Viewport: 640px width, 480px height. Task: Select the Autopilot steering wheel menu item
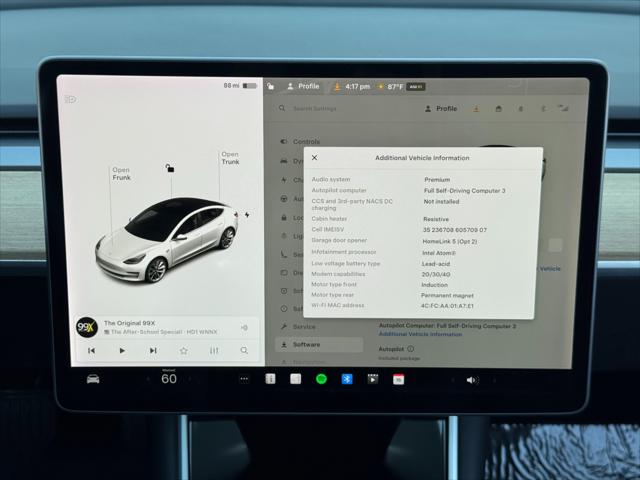[284, 199]
